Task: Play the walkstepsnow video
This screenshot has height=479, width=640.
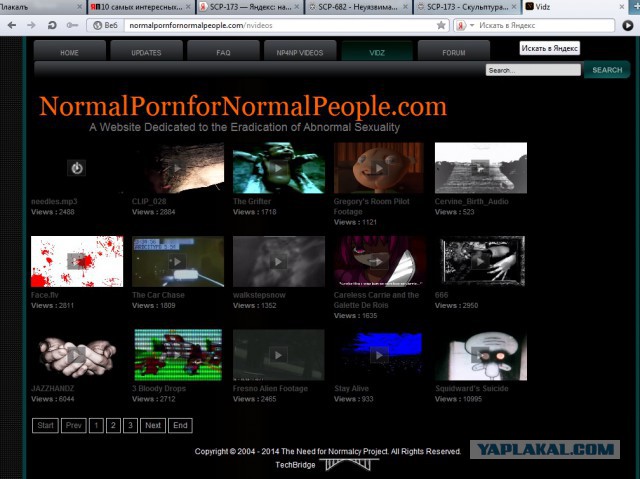Action: click(279, 261)
